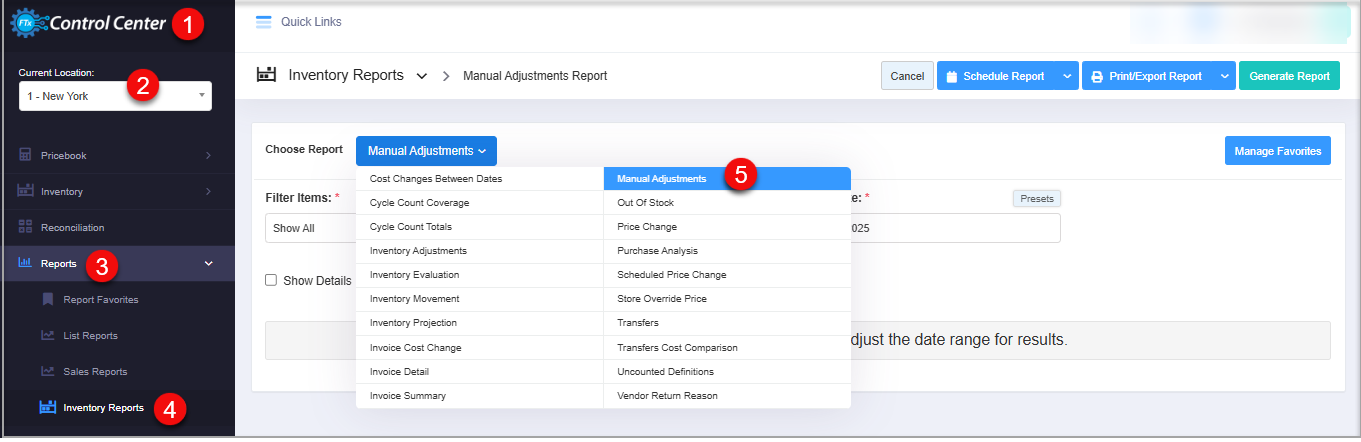
Task: Click the Reports bar chart icon
Action: click(x=26, y=263)
